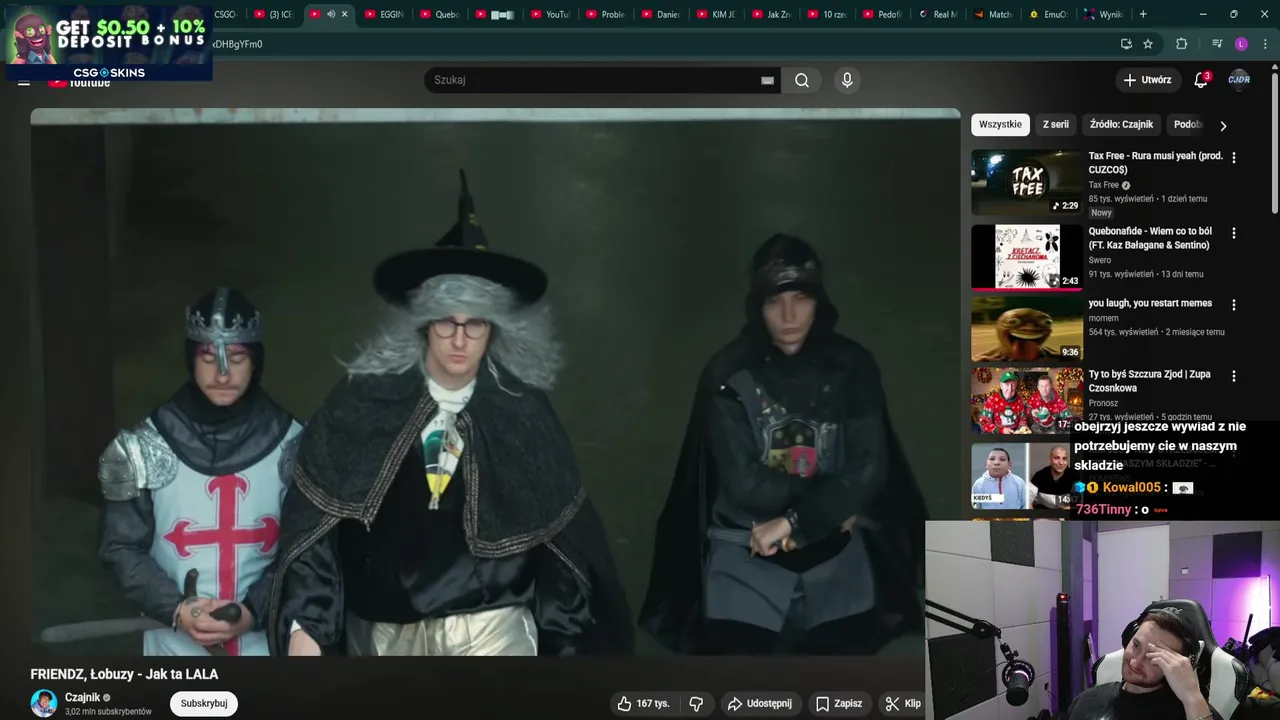
Task: Click the 3,02 mln subskrybentów text
Action: (108, 712)
